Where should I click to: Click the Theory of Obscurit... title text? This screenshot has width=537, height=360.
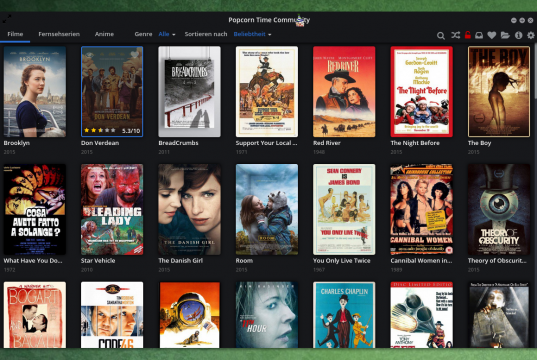(497, 261)
